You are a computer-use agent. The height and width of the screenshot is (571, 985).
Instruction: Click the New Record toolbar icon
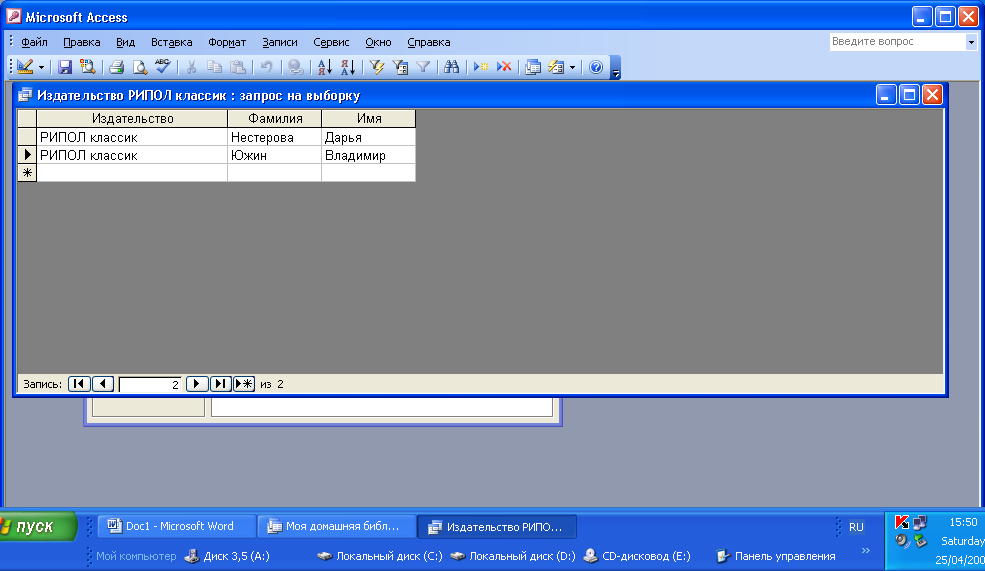tap(481, 67)
